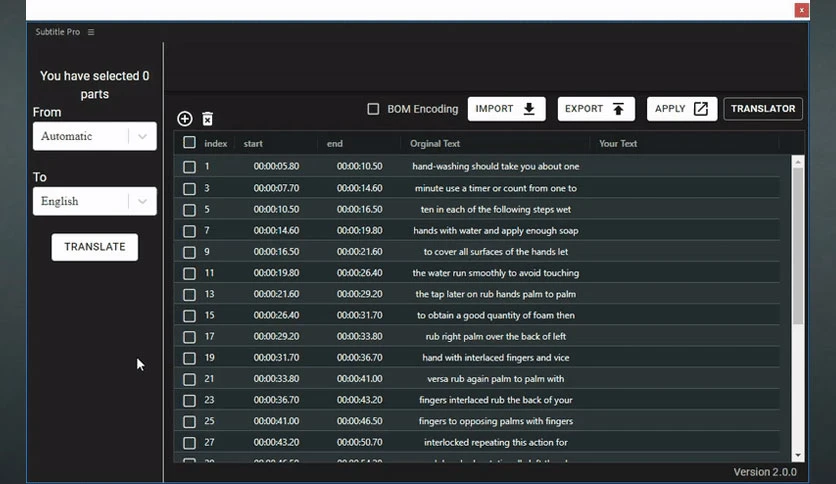
Task: Click start time 00:00:43.20 in row 27
Action: click(x=276, y=442)
